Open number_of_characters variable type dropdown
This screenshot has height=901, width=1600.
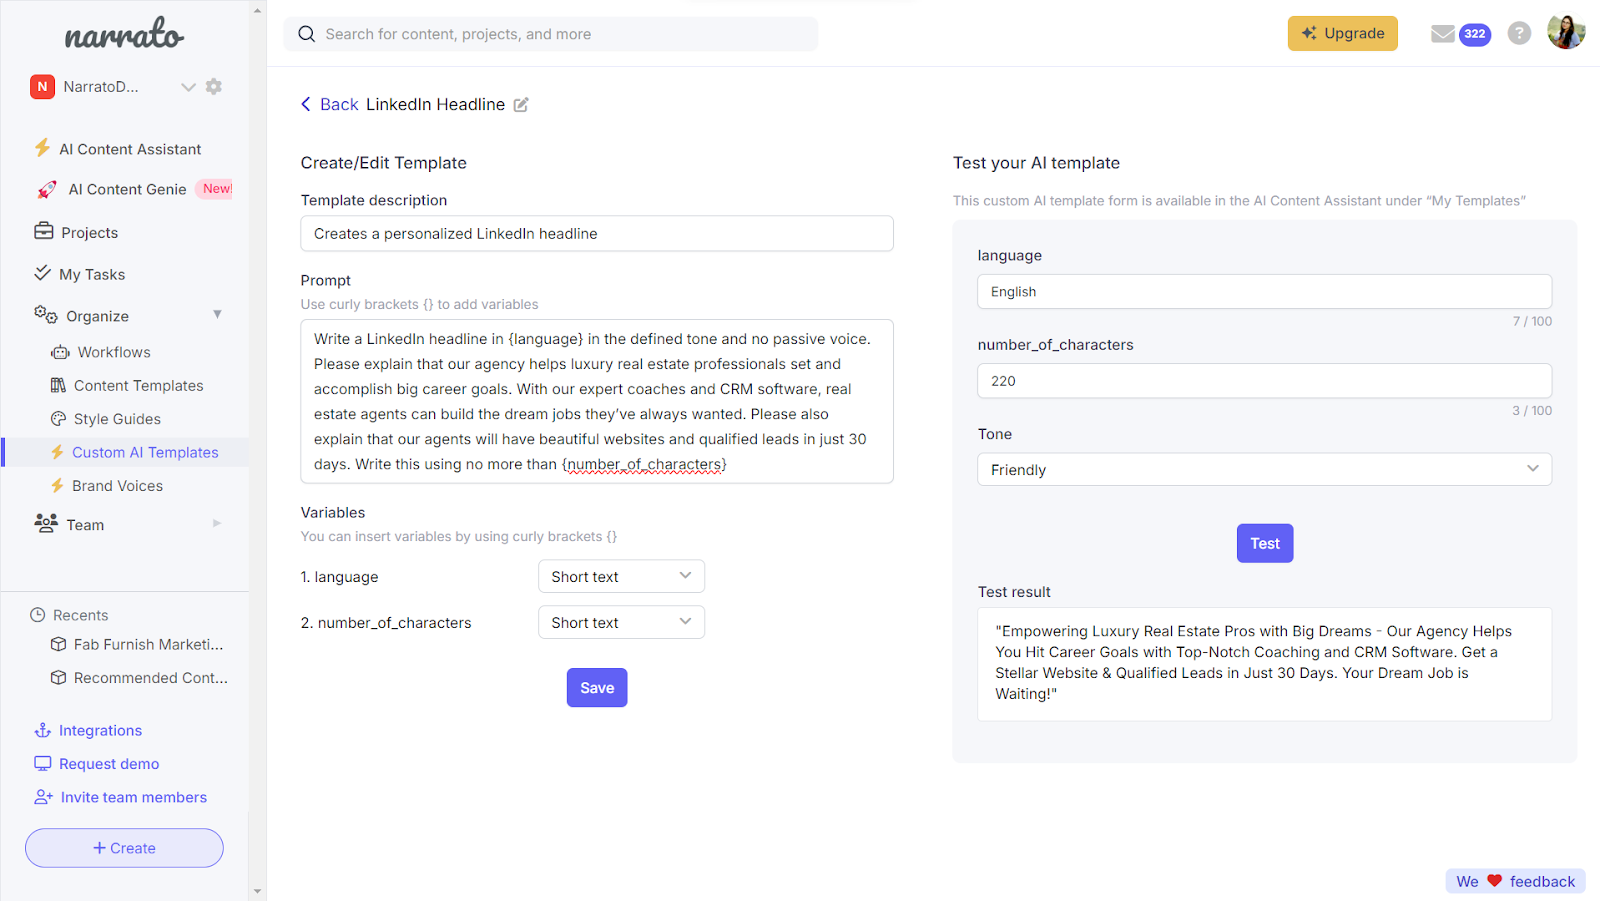click(x=621, y=622)
